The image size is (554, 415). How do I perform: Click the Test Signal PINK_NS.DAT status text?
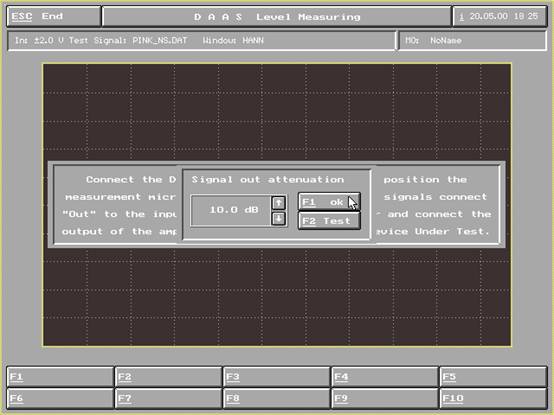coord(128,41)
